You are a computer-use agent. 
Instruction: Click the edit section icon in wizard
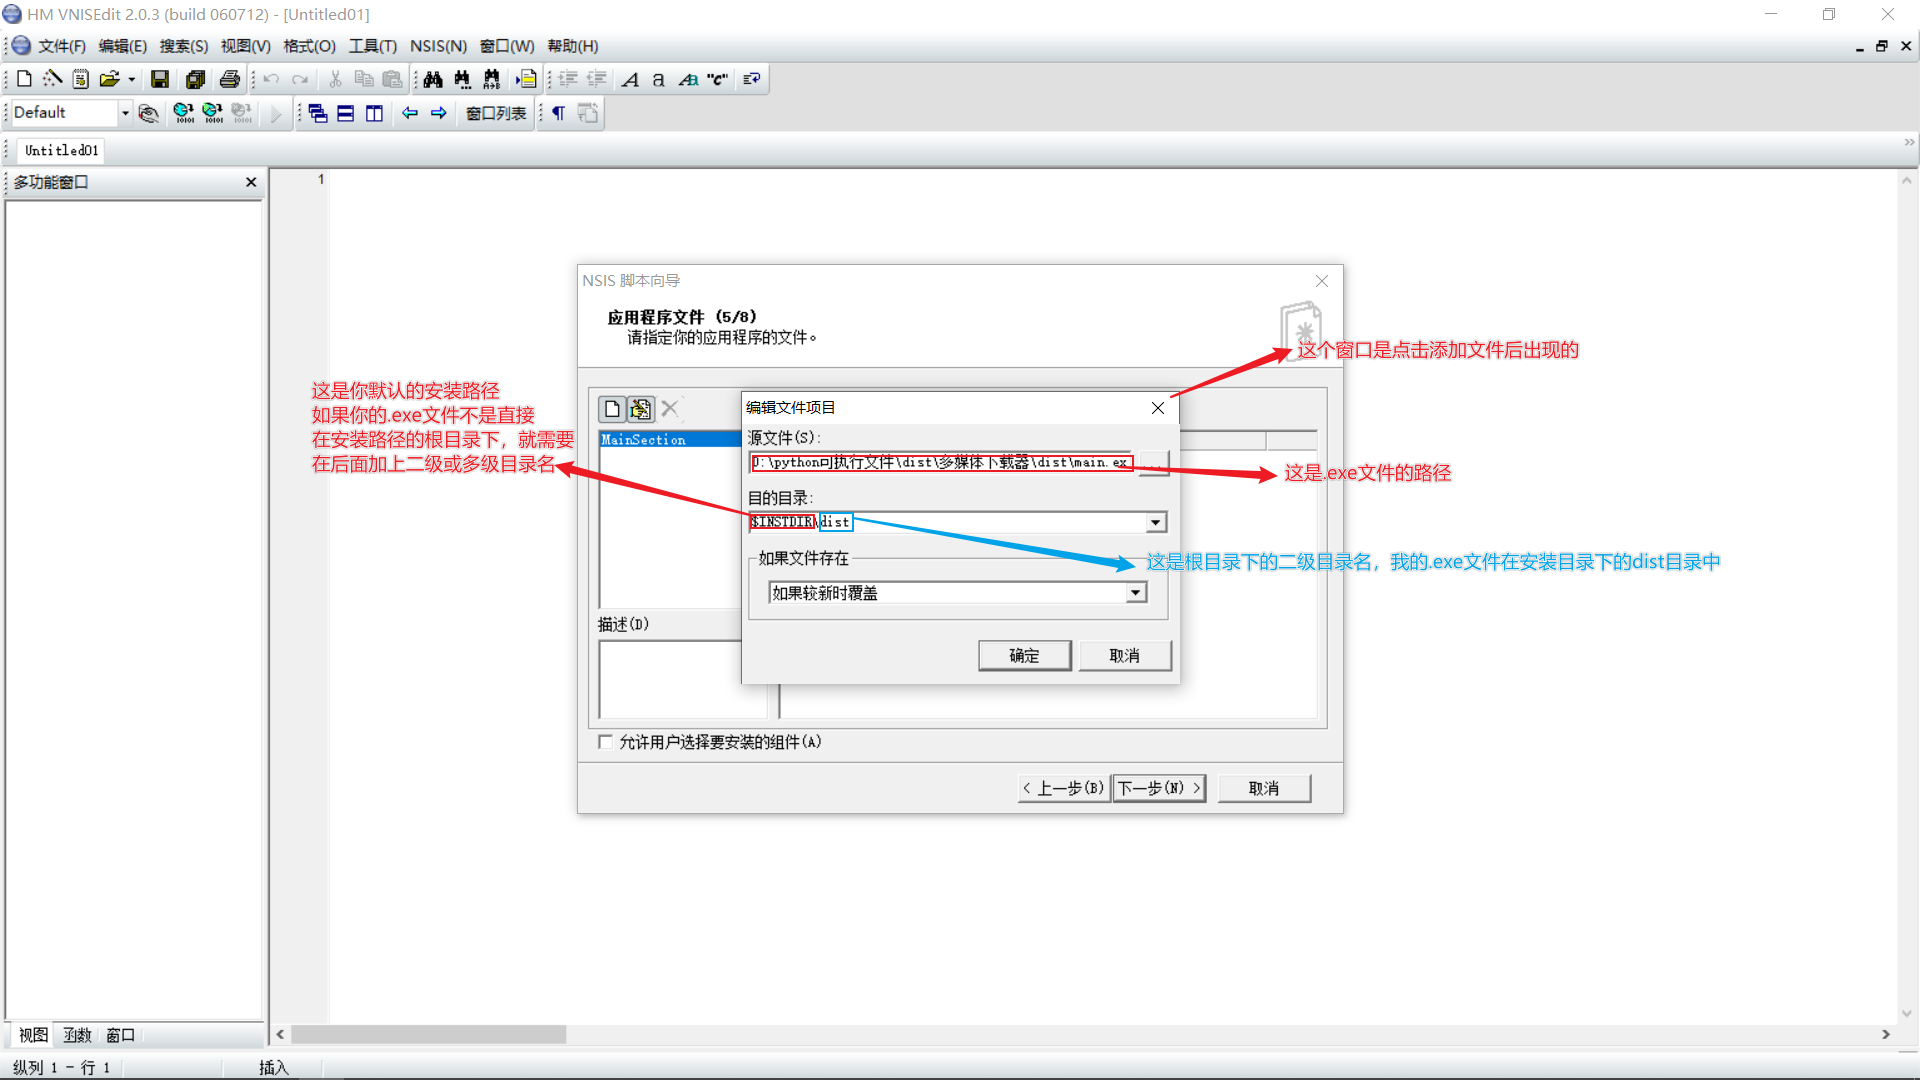(x=640, y=408)
